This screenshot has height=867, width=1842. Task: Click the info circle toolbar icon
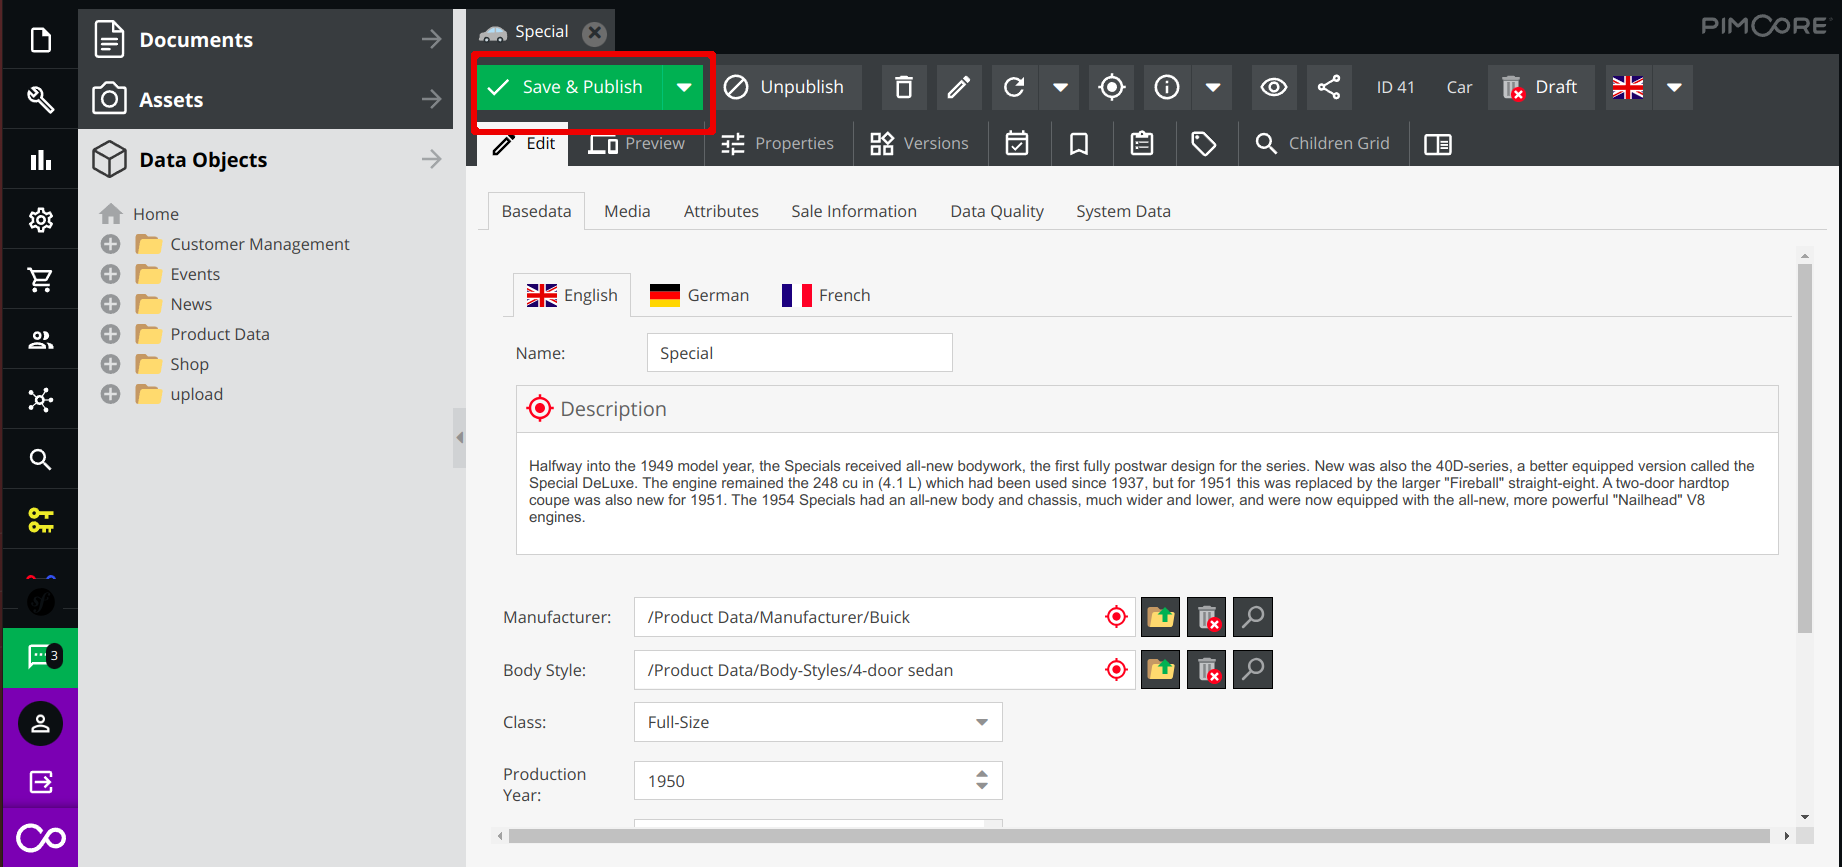pyautogui.click(x=1167, y=88)
